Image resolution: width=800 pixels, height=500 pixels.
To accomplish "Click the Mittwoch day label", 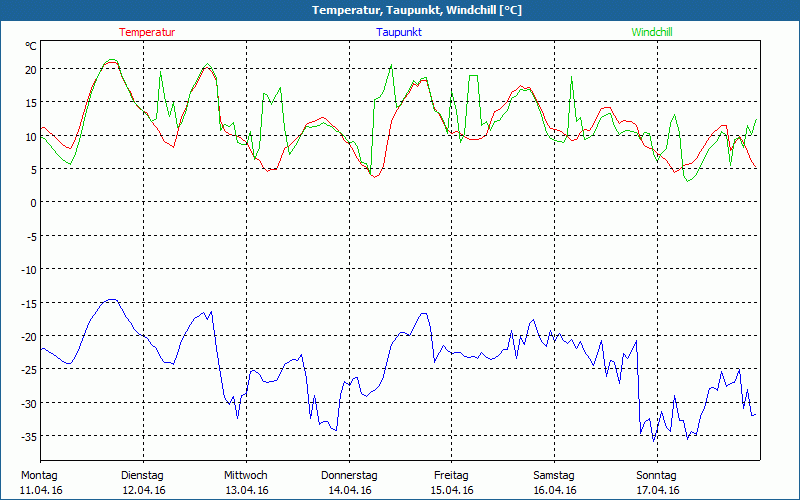I will click(x=245, y=476).
